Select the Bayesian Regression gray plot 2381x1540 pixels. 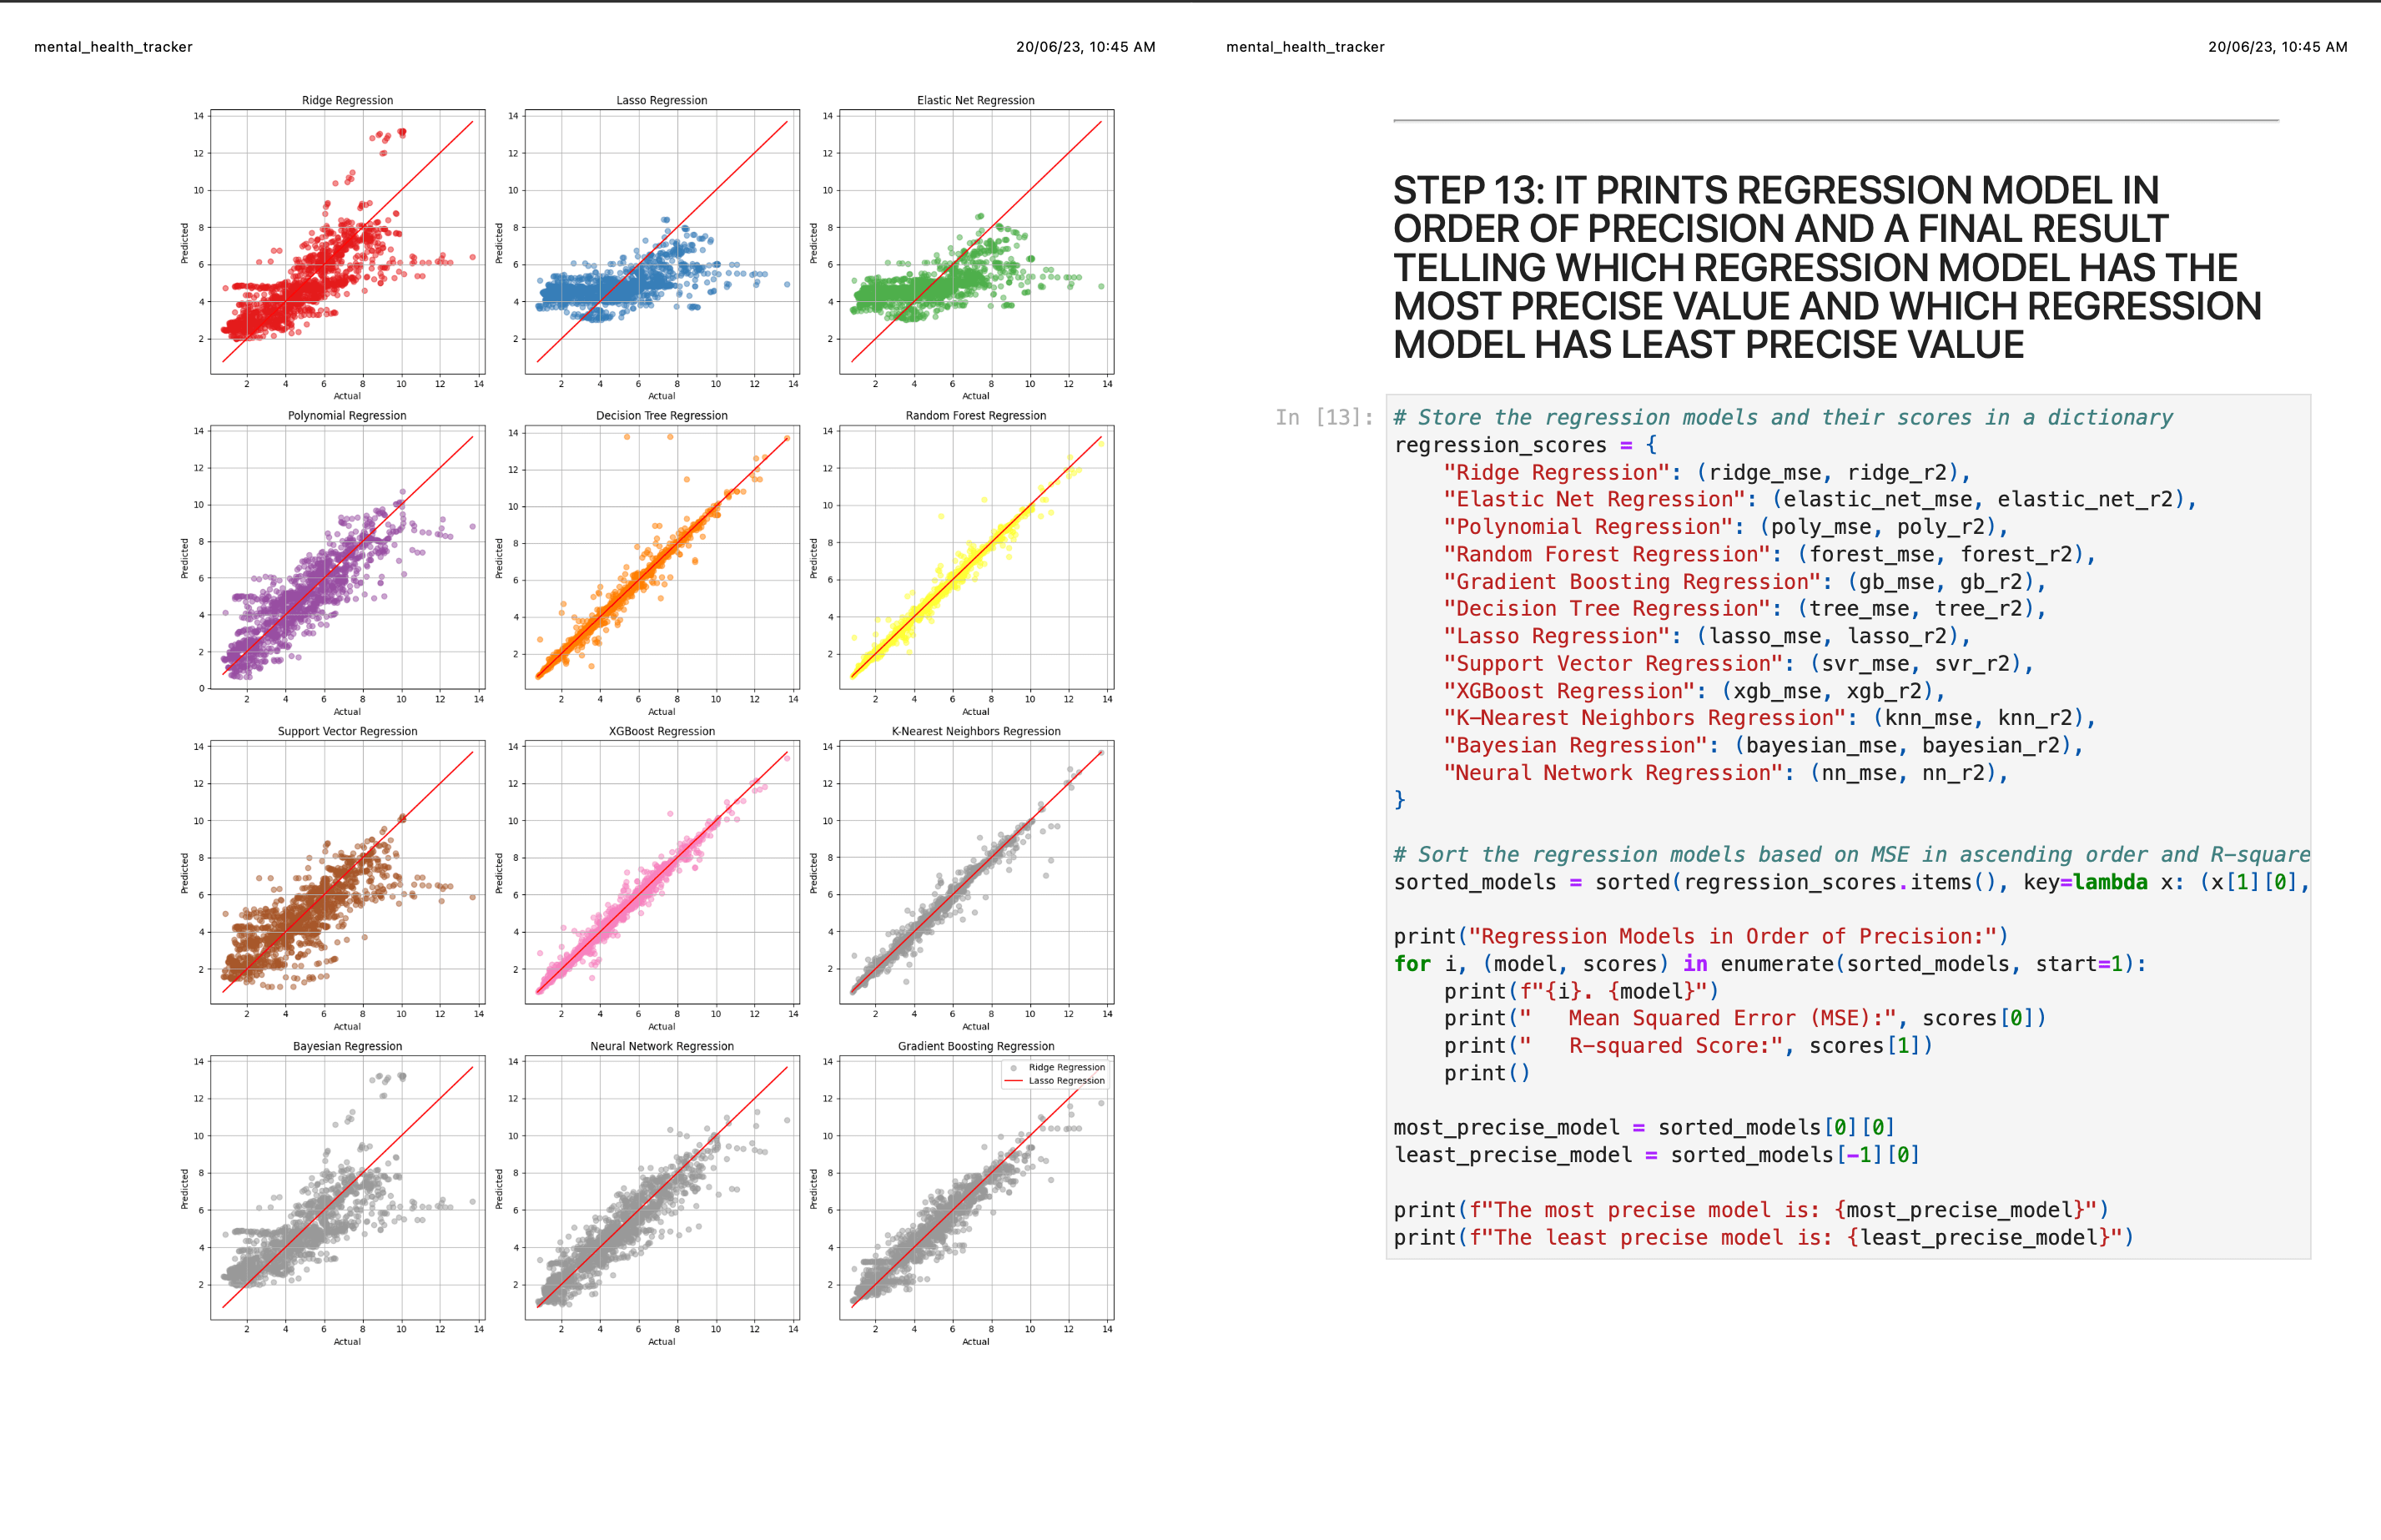pyautogui.click(x=347, y=1187)
